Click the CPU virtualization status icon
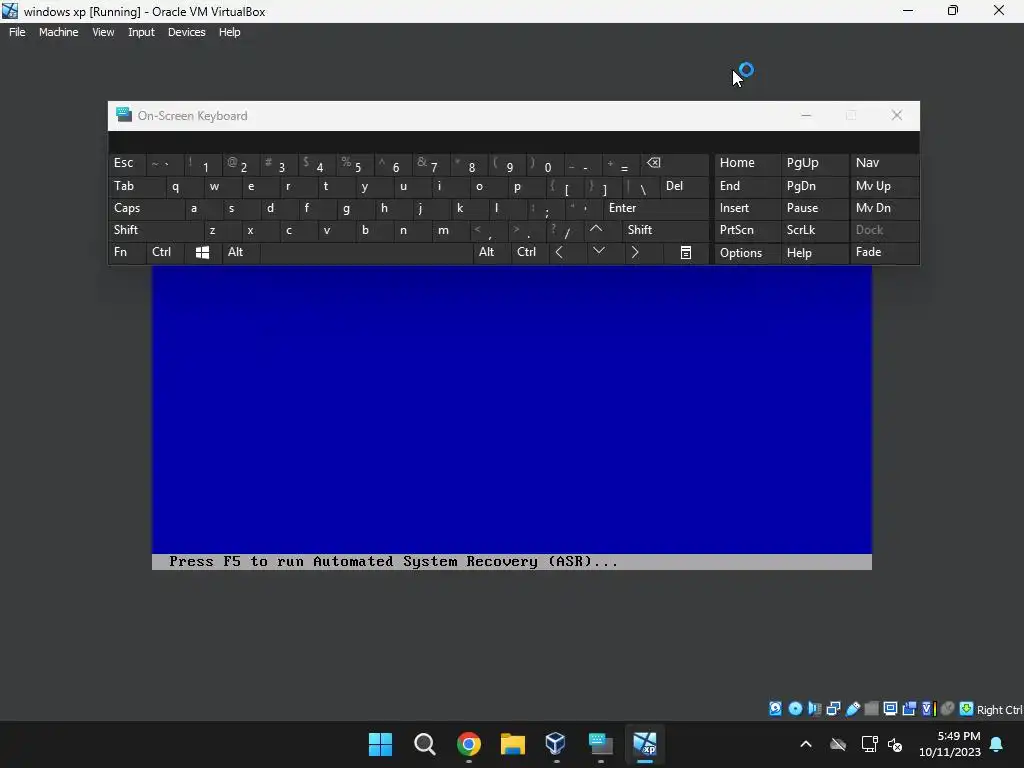 pyautogui.click(x=928, y=709)
